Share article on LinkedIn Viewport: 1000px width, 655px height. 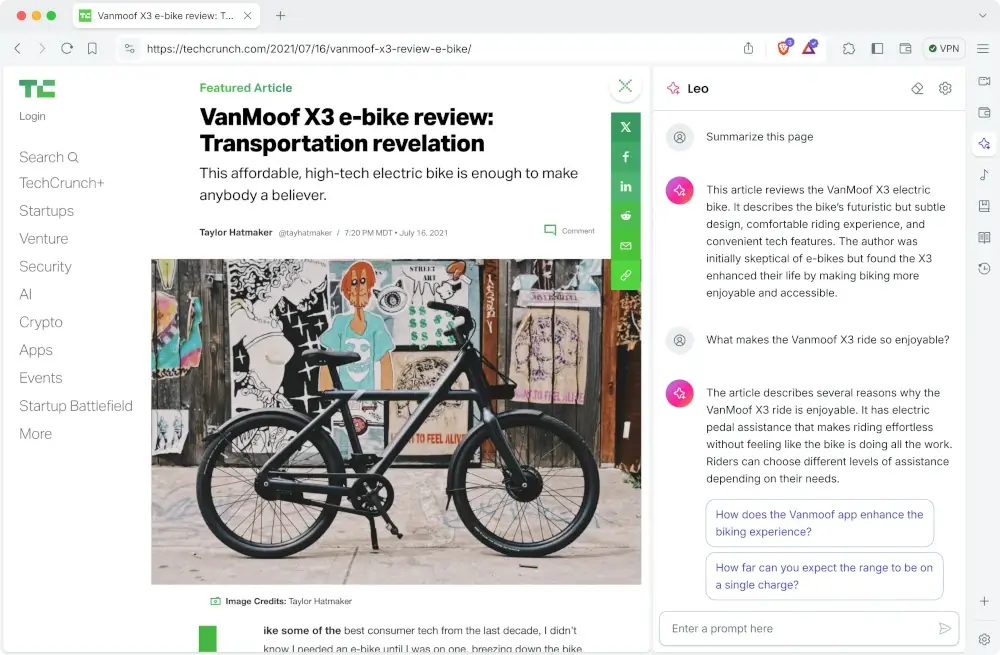(626, 186)
